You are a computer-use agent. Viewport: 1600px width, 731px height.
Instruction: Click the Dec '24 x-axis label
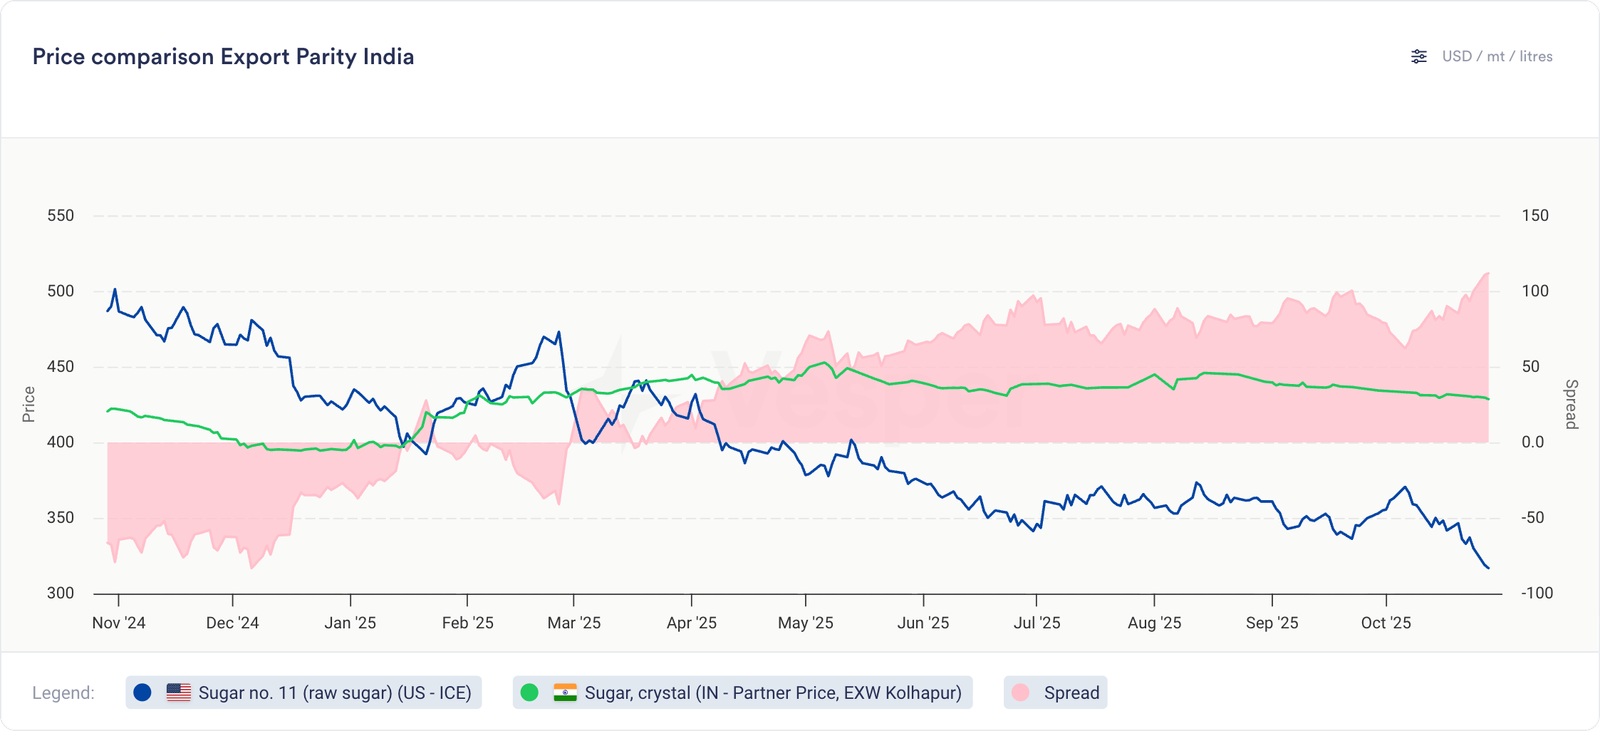[x=232, y=623]
